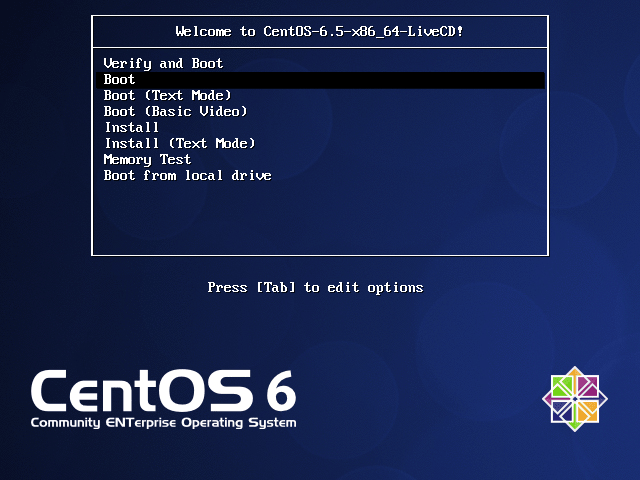640x480 pixels.
Task: Click the Welcome to CentOS-6.5 title bar
Action: [x=319, y=31]
